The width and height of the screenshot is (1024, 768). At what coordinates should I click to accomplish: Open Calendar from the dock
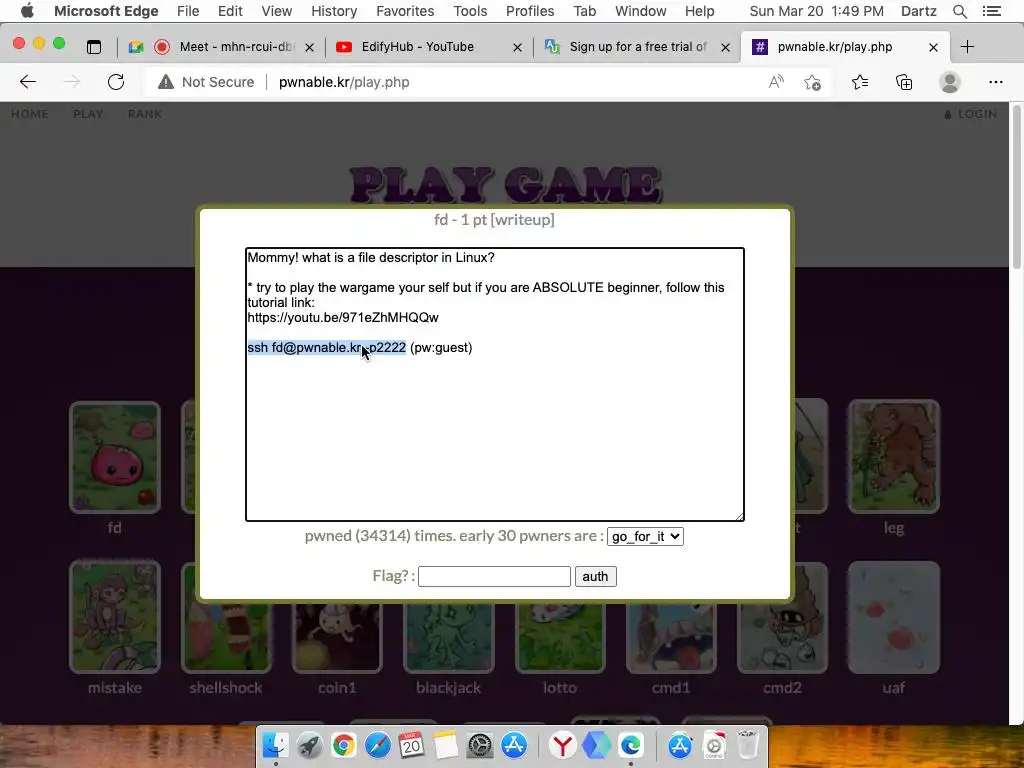pos(411,745)
